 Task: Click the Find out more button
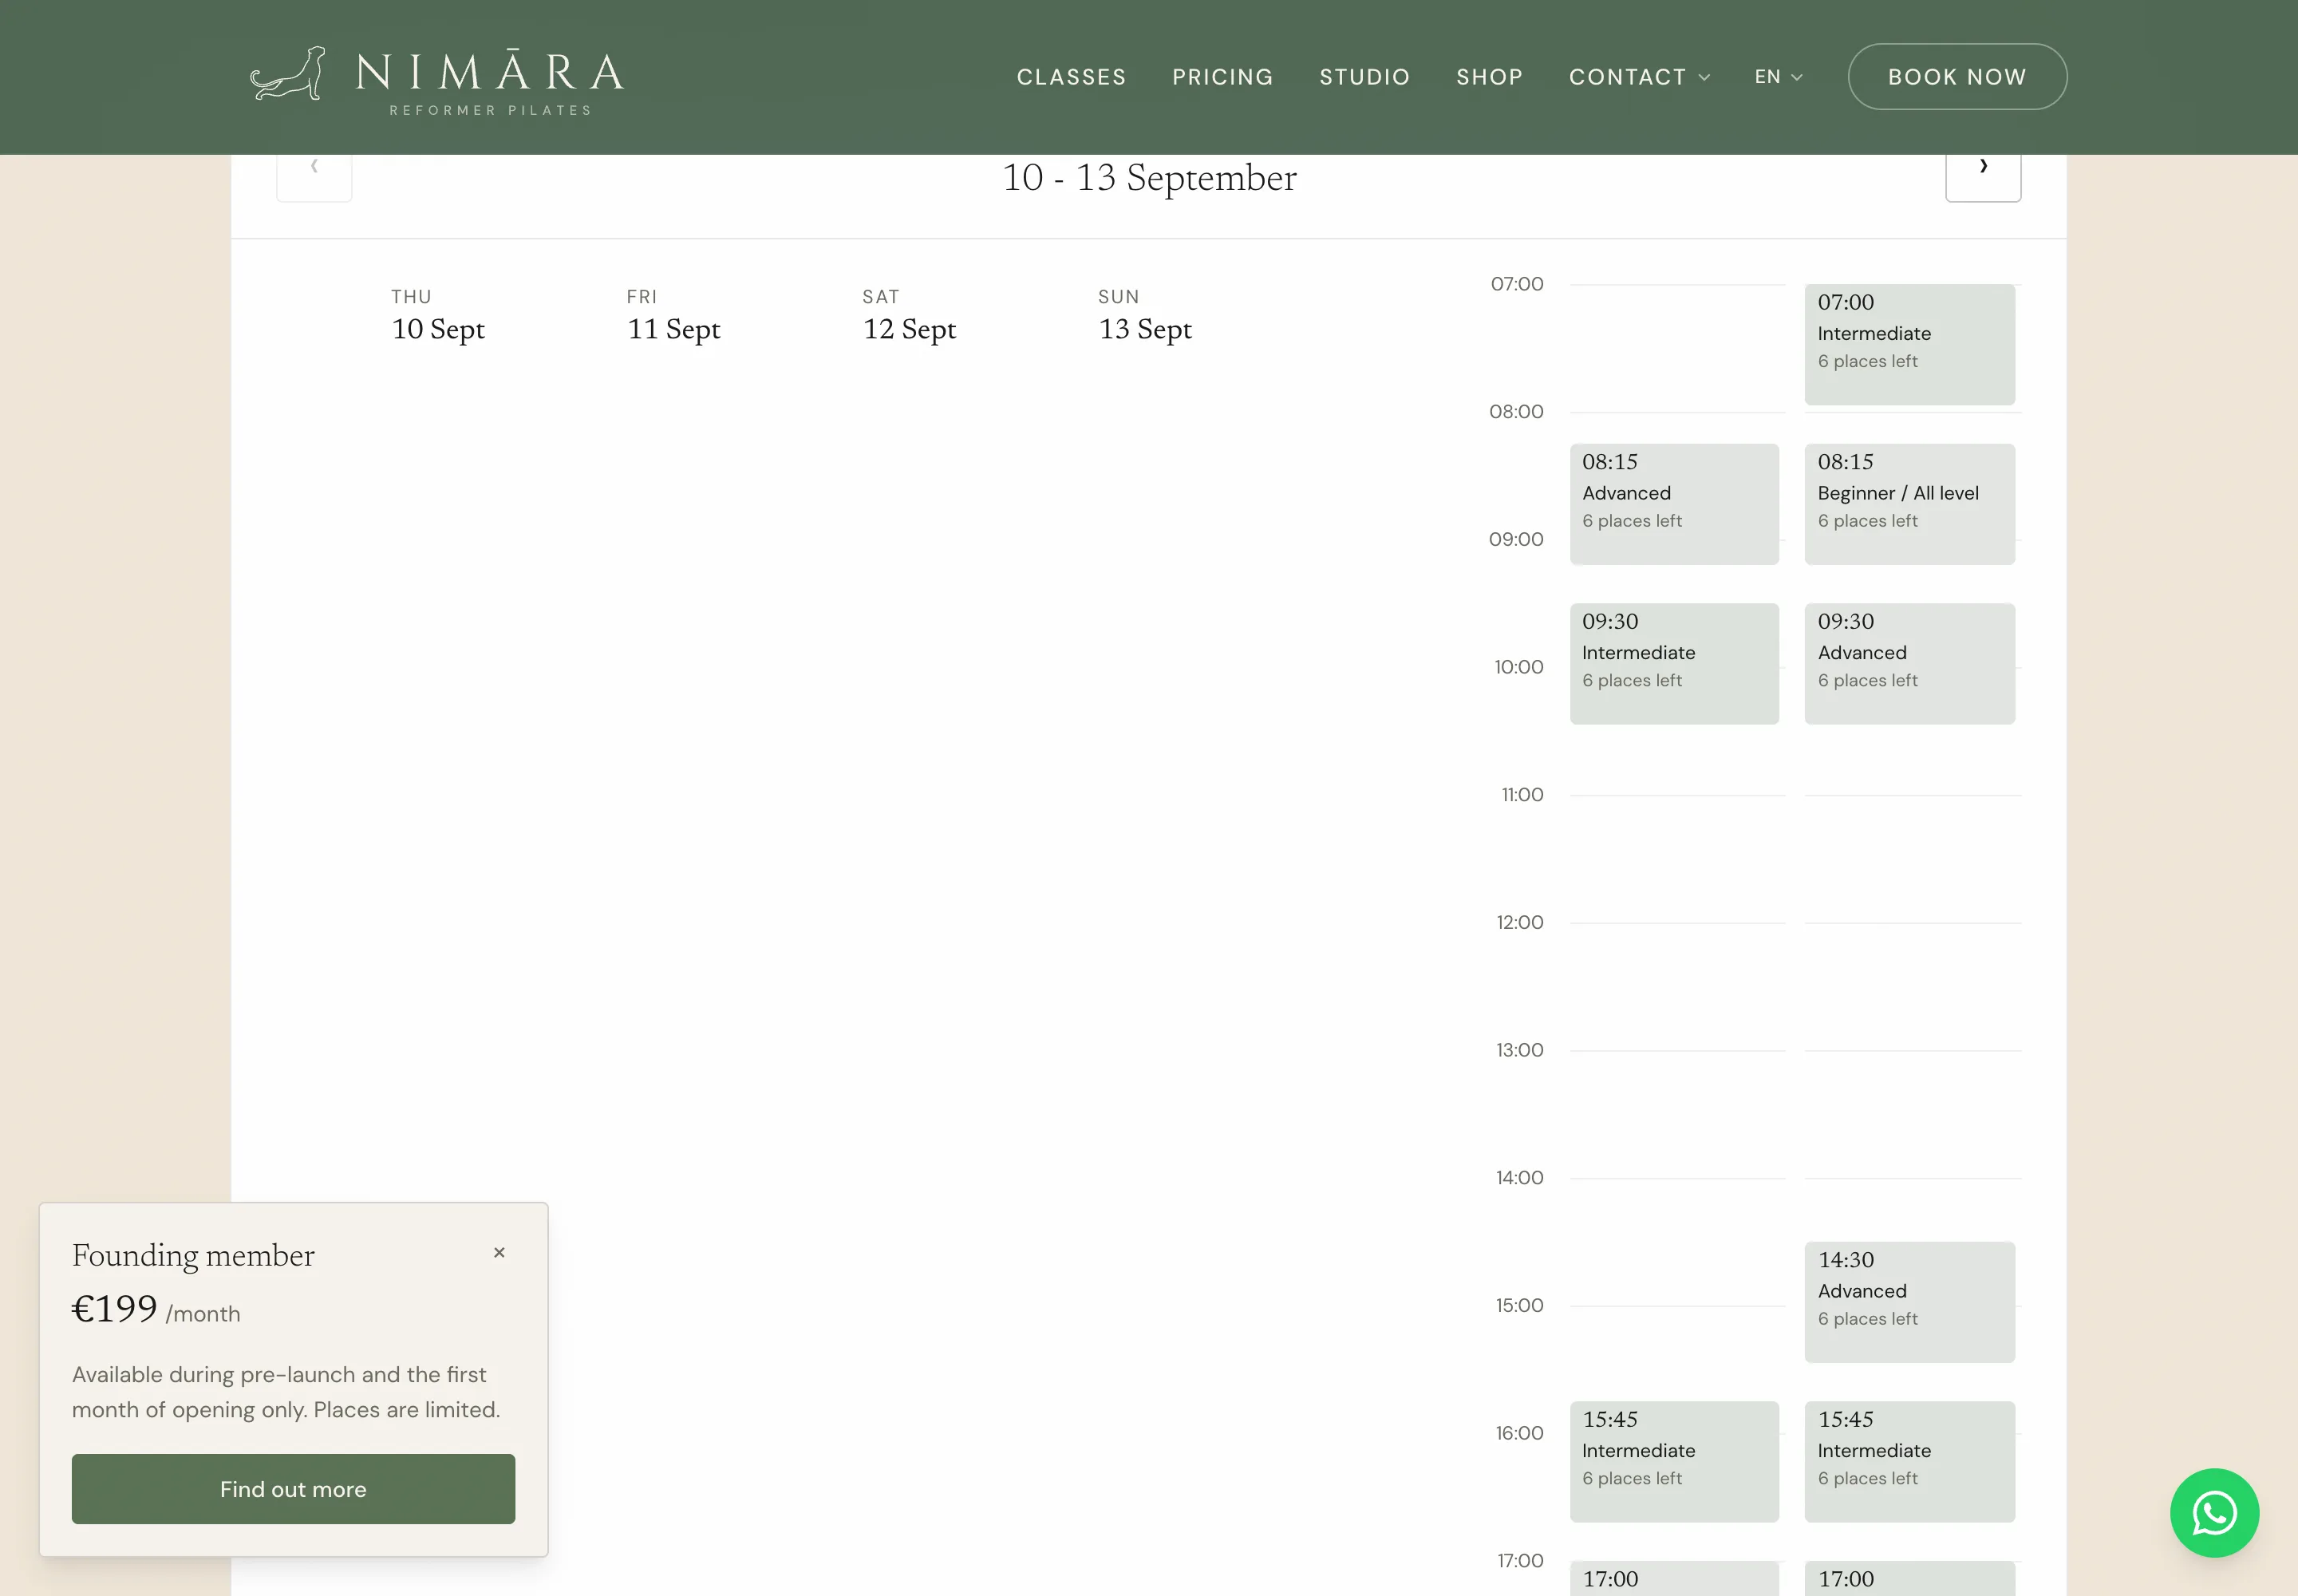coord(293,1488)
